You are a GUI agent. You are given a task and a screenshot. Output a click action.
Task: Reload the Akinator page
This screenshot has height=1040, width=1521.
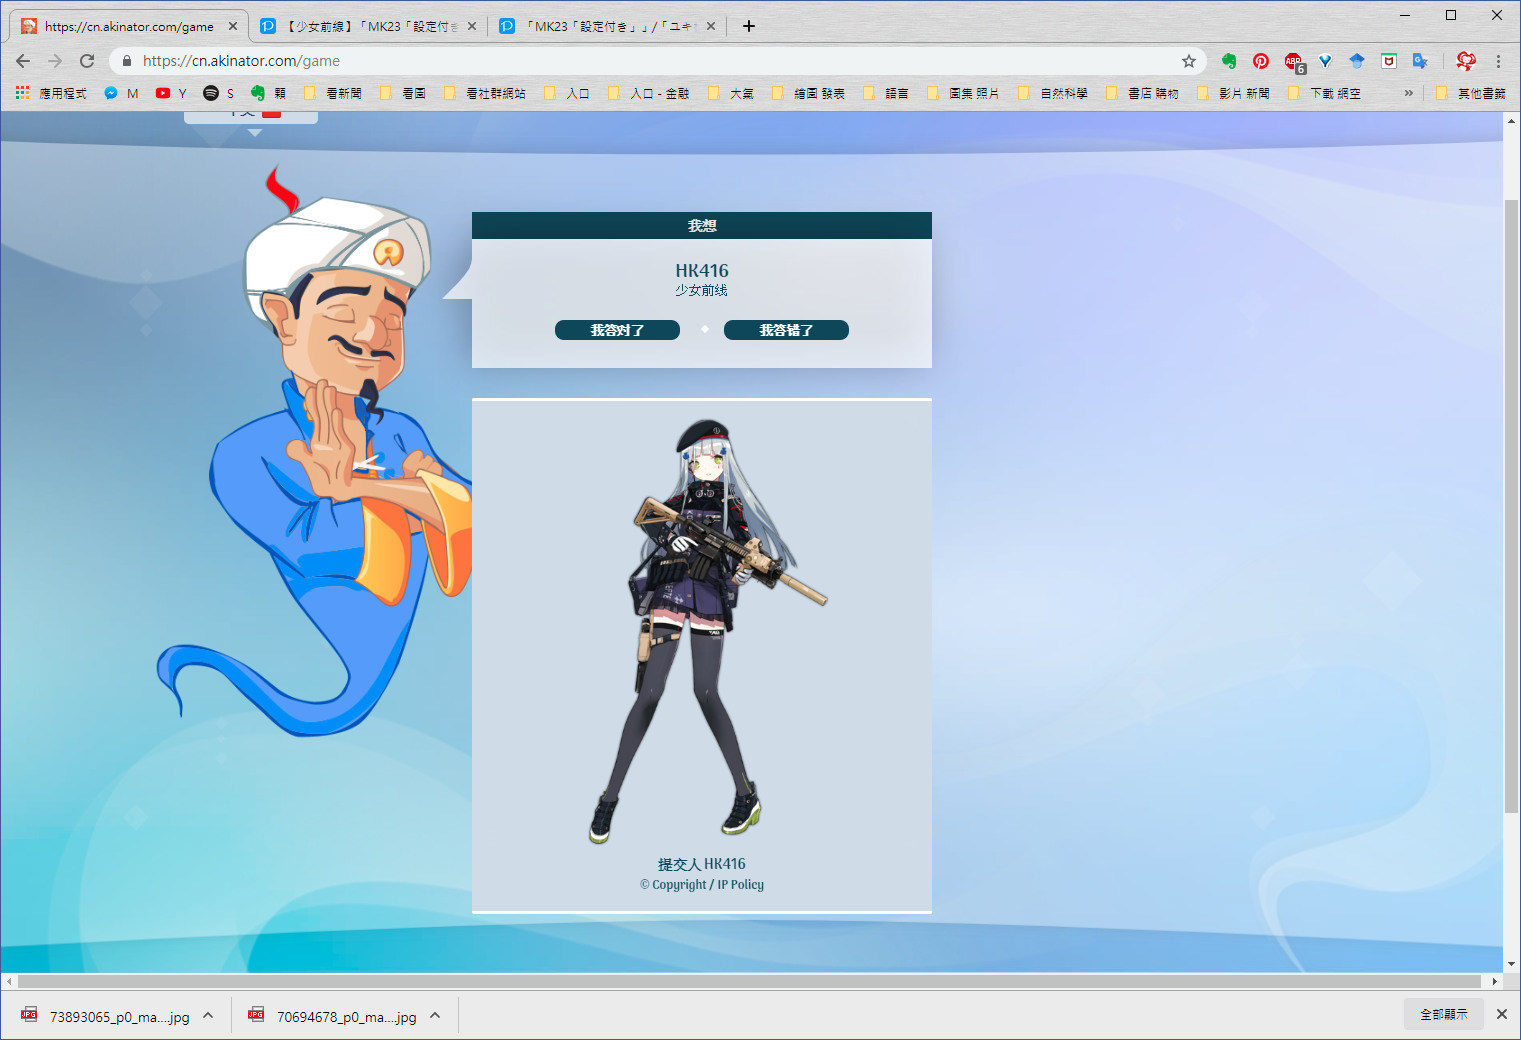click(87, 61)
